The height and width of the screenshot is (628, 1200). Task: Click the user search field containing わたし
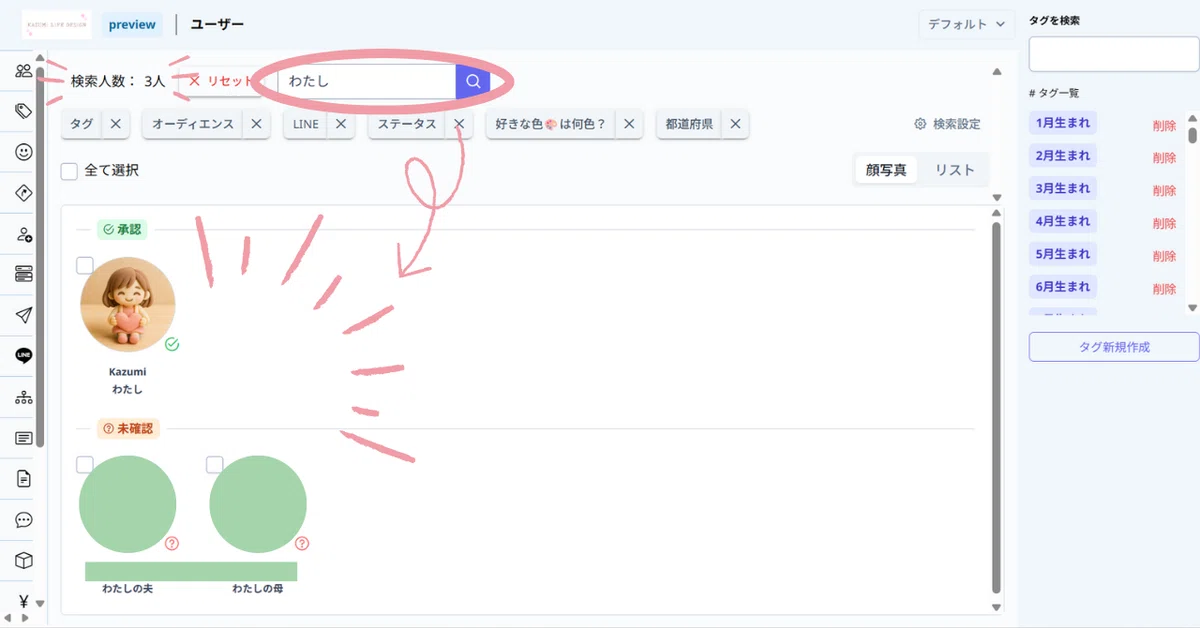coord(367,82)
